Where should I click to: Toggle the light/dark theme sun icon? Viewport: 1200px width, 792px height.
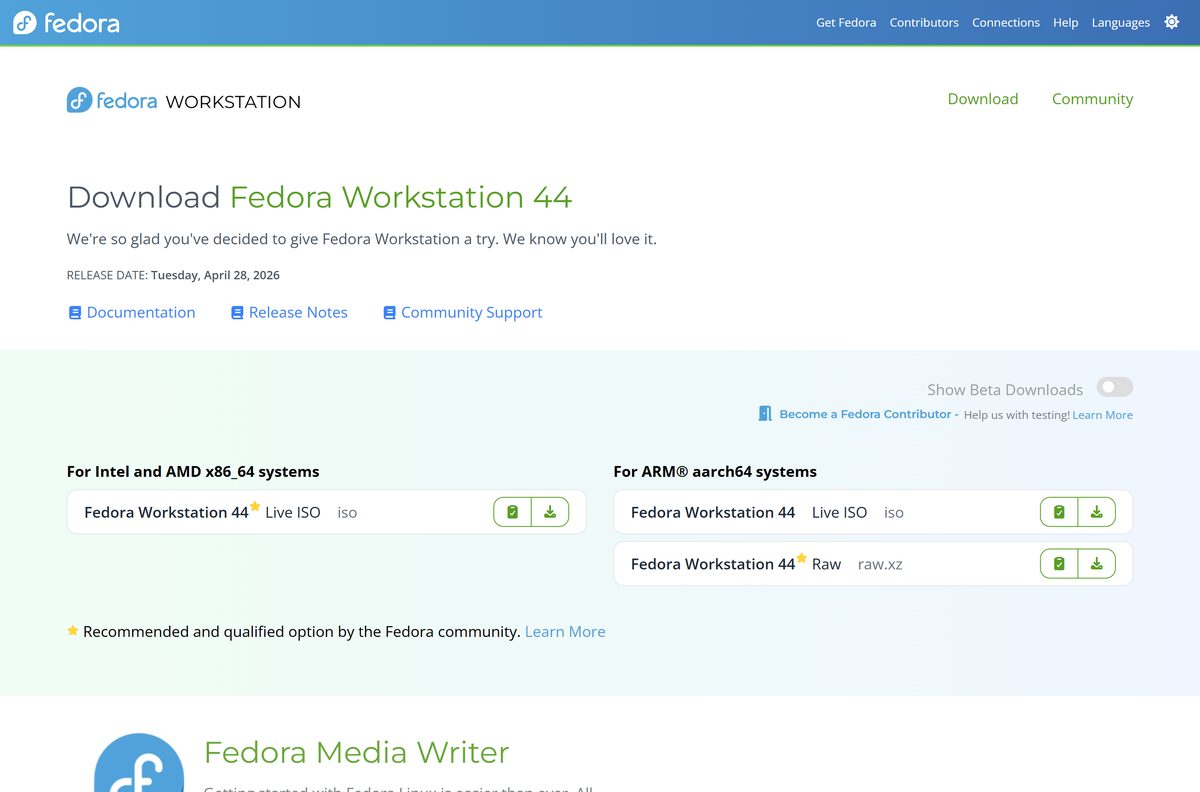click(x=1172, y=22)
